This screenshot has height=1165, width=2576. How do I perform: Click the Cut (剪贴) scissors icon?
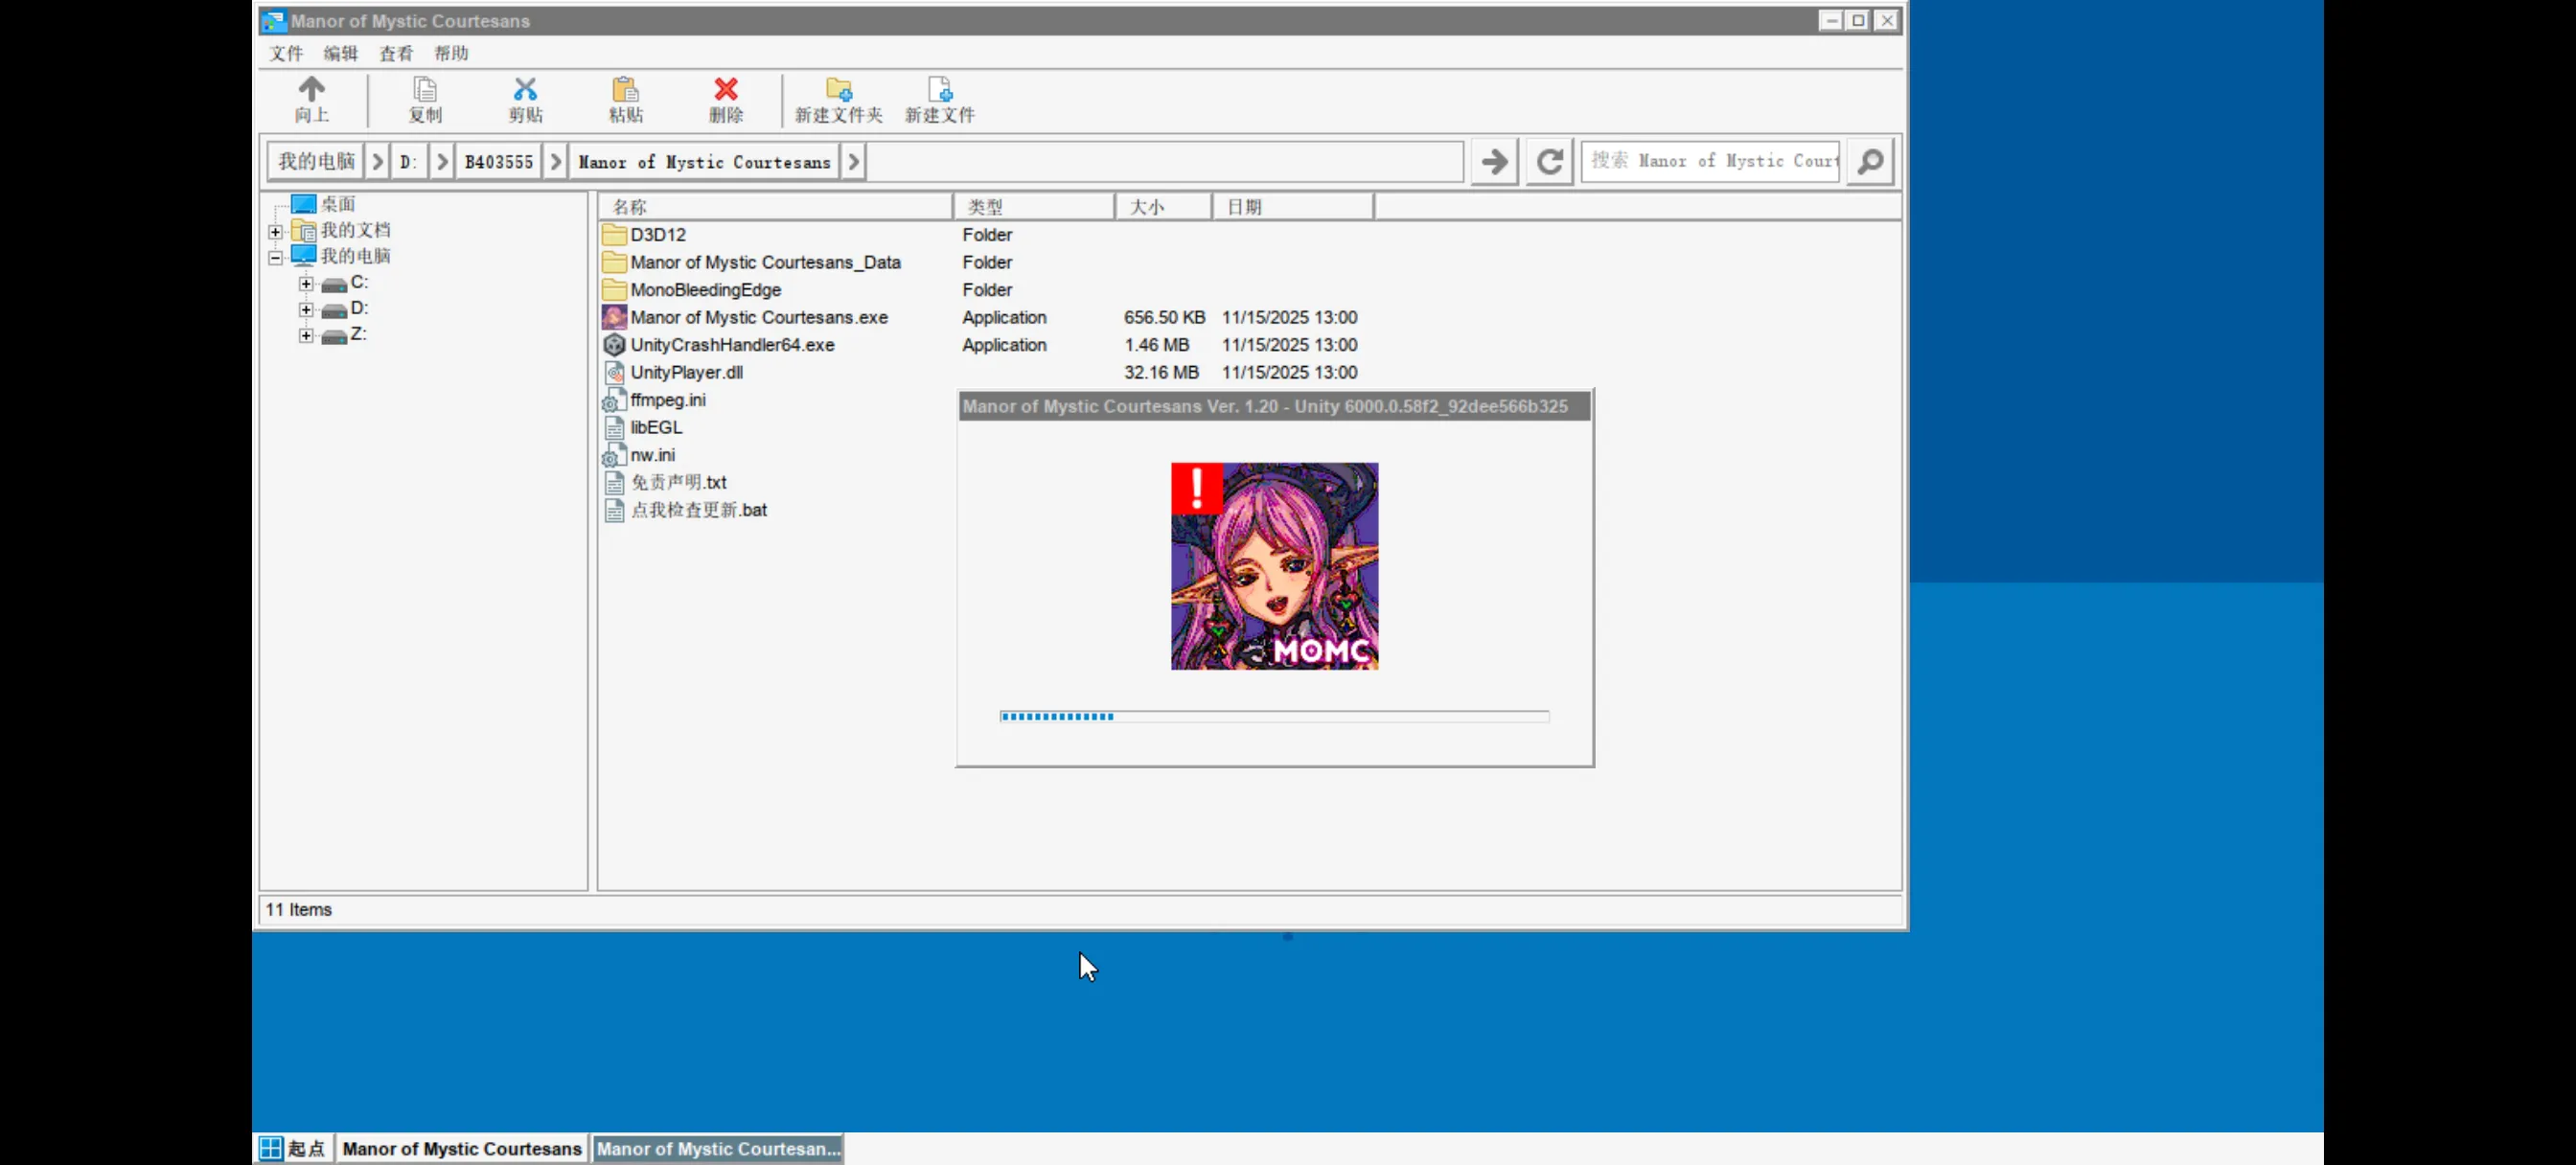point(525,90)
